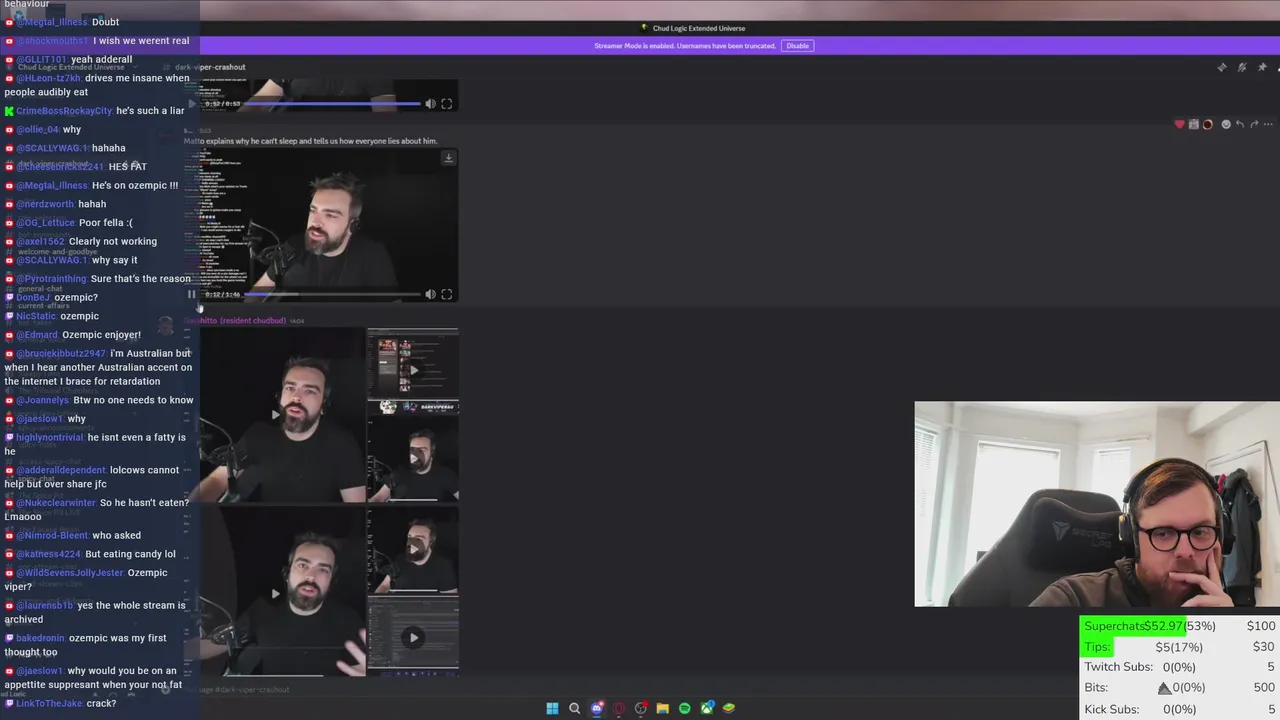This screenshot has width=1280, height=720.
Task: Open the Threads icon in channel header
Action: point(1221,67)
